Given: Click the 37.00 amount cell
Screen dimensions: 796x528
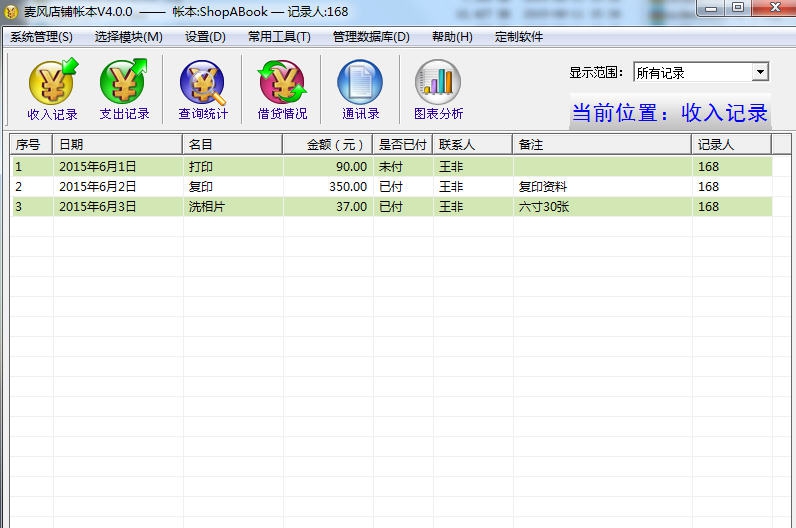Looking at the screenshot, I should coord(327,207).
